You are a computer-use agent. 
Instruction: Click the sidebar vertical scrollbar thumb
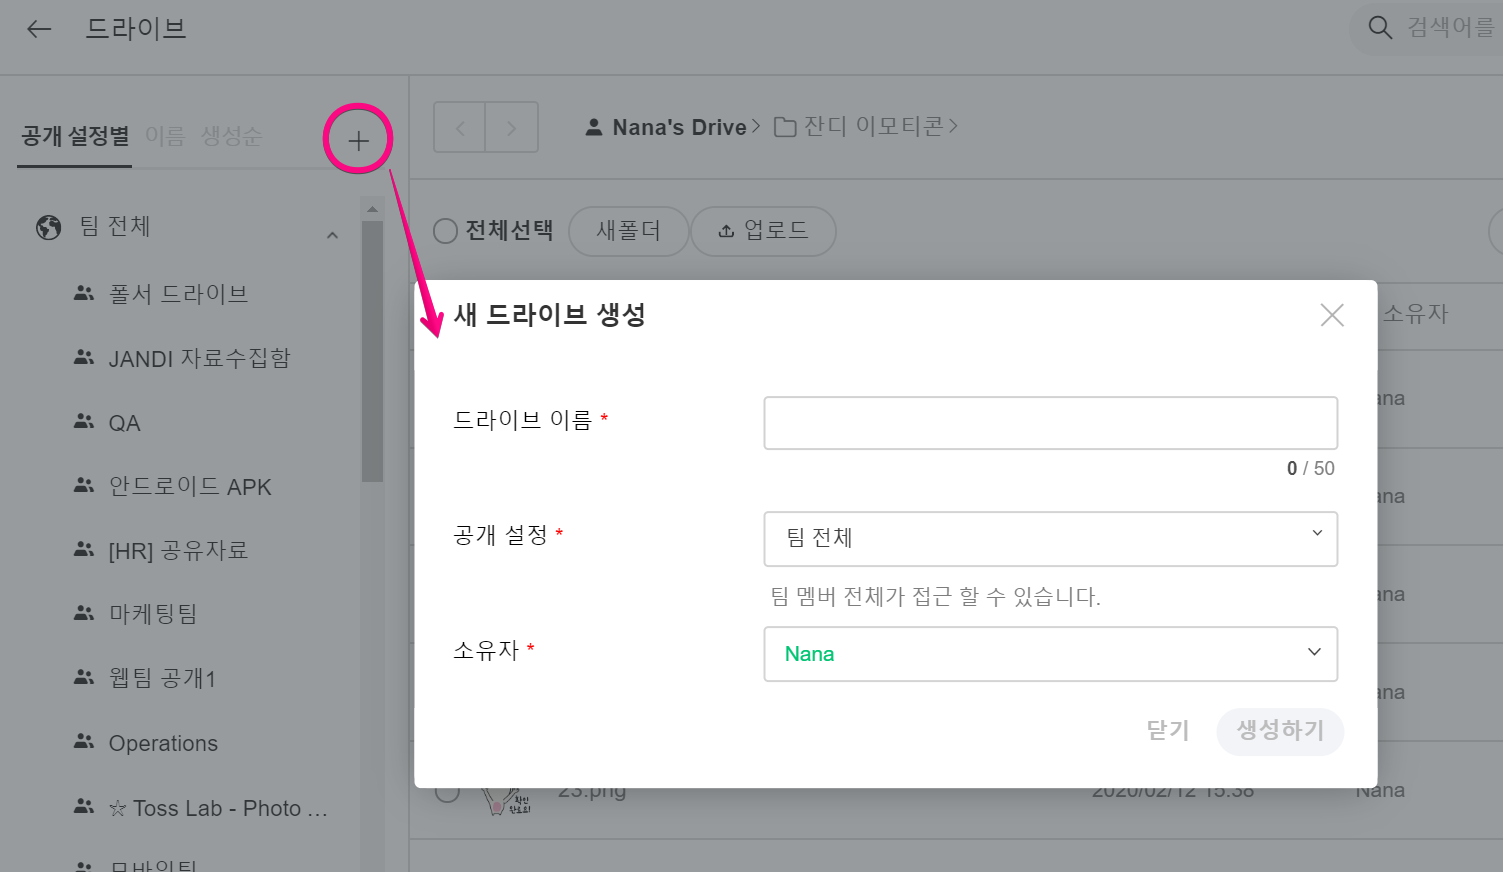(x=372, y=350)
